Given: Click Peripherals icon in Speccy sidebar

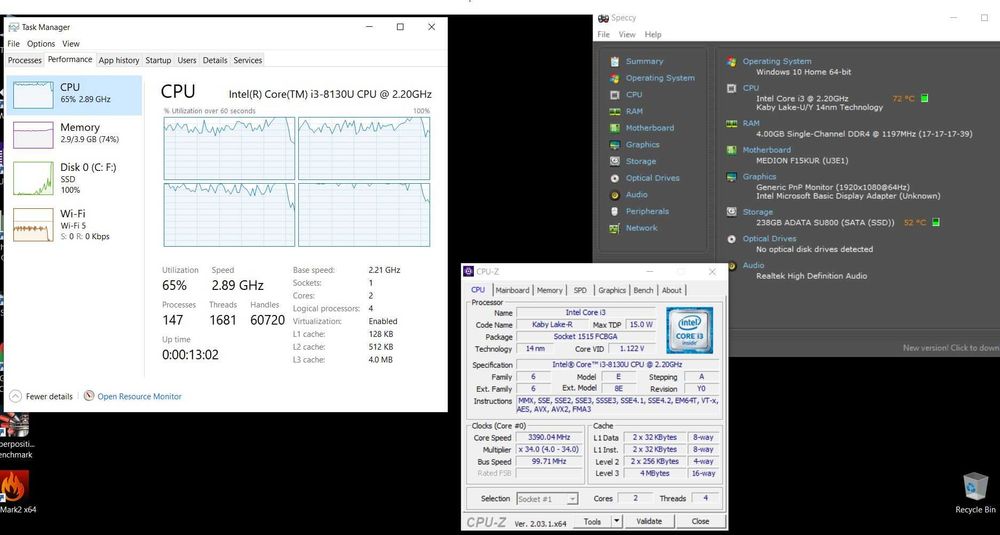Looking at the screenshot, I should point(615,211).
